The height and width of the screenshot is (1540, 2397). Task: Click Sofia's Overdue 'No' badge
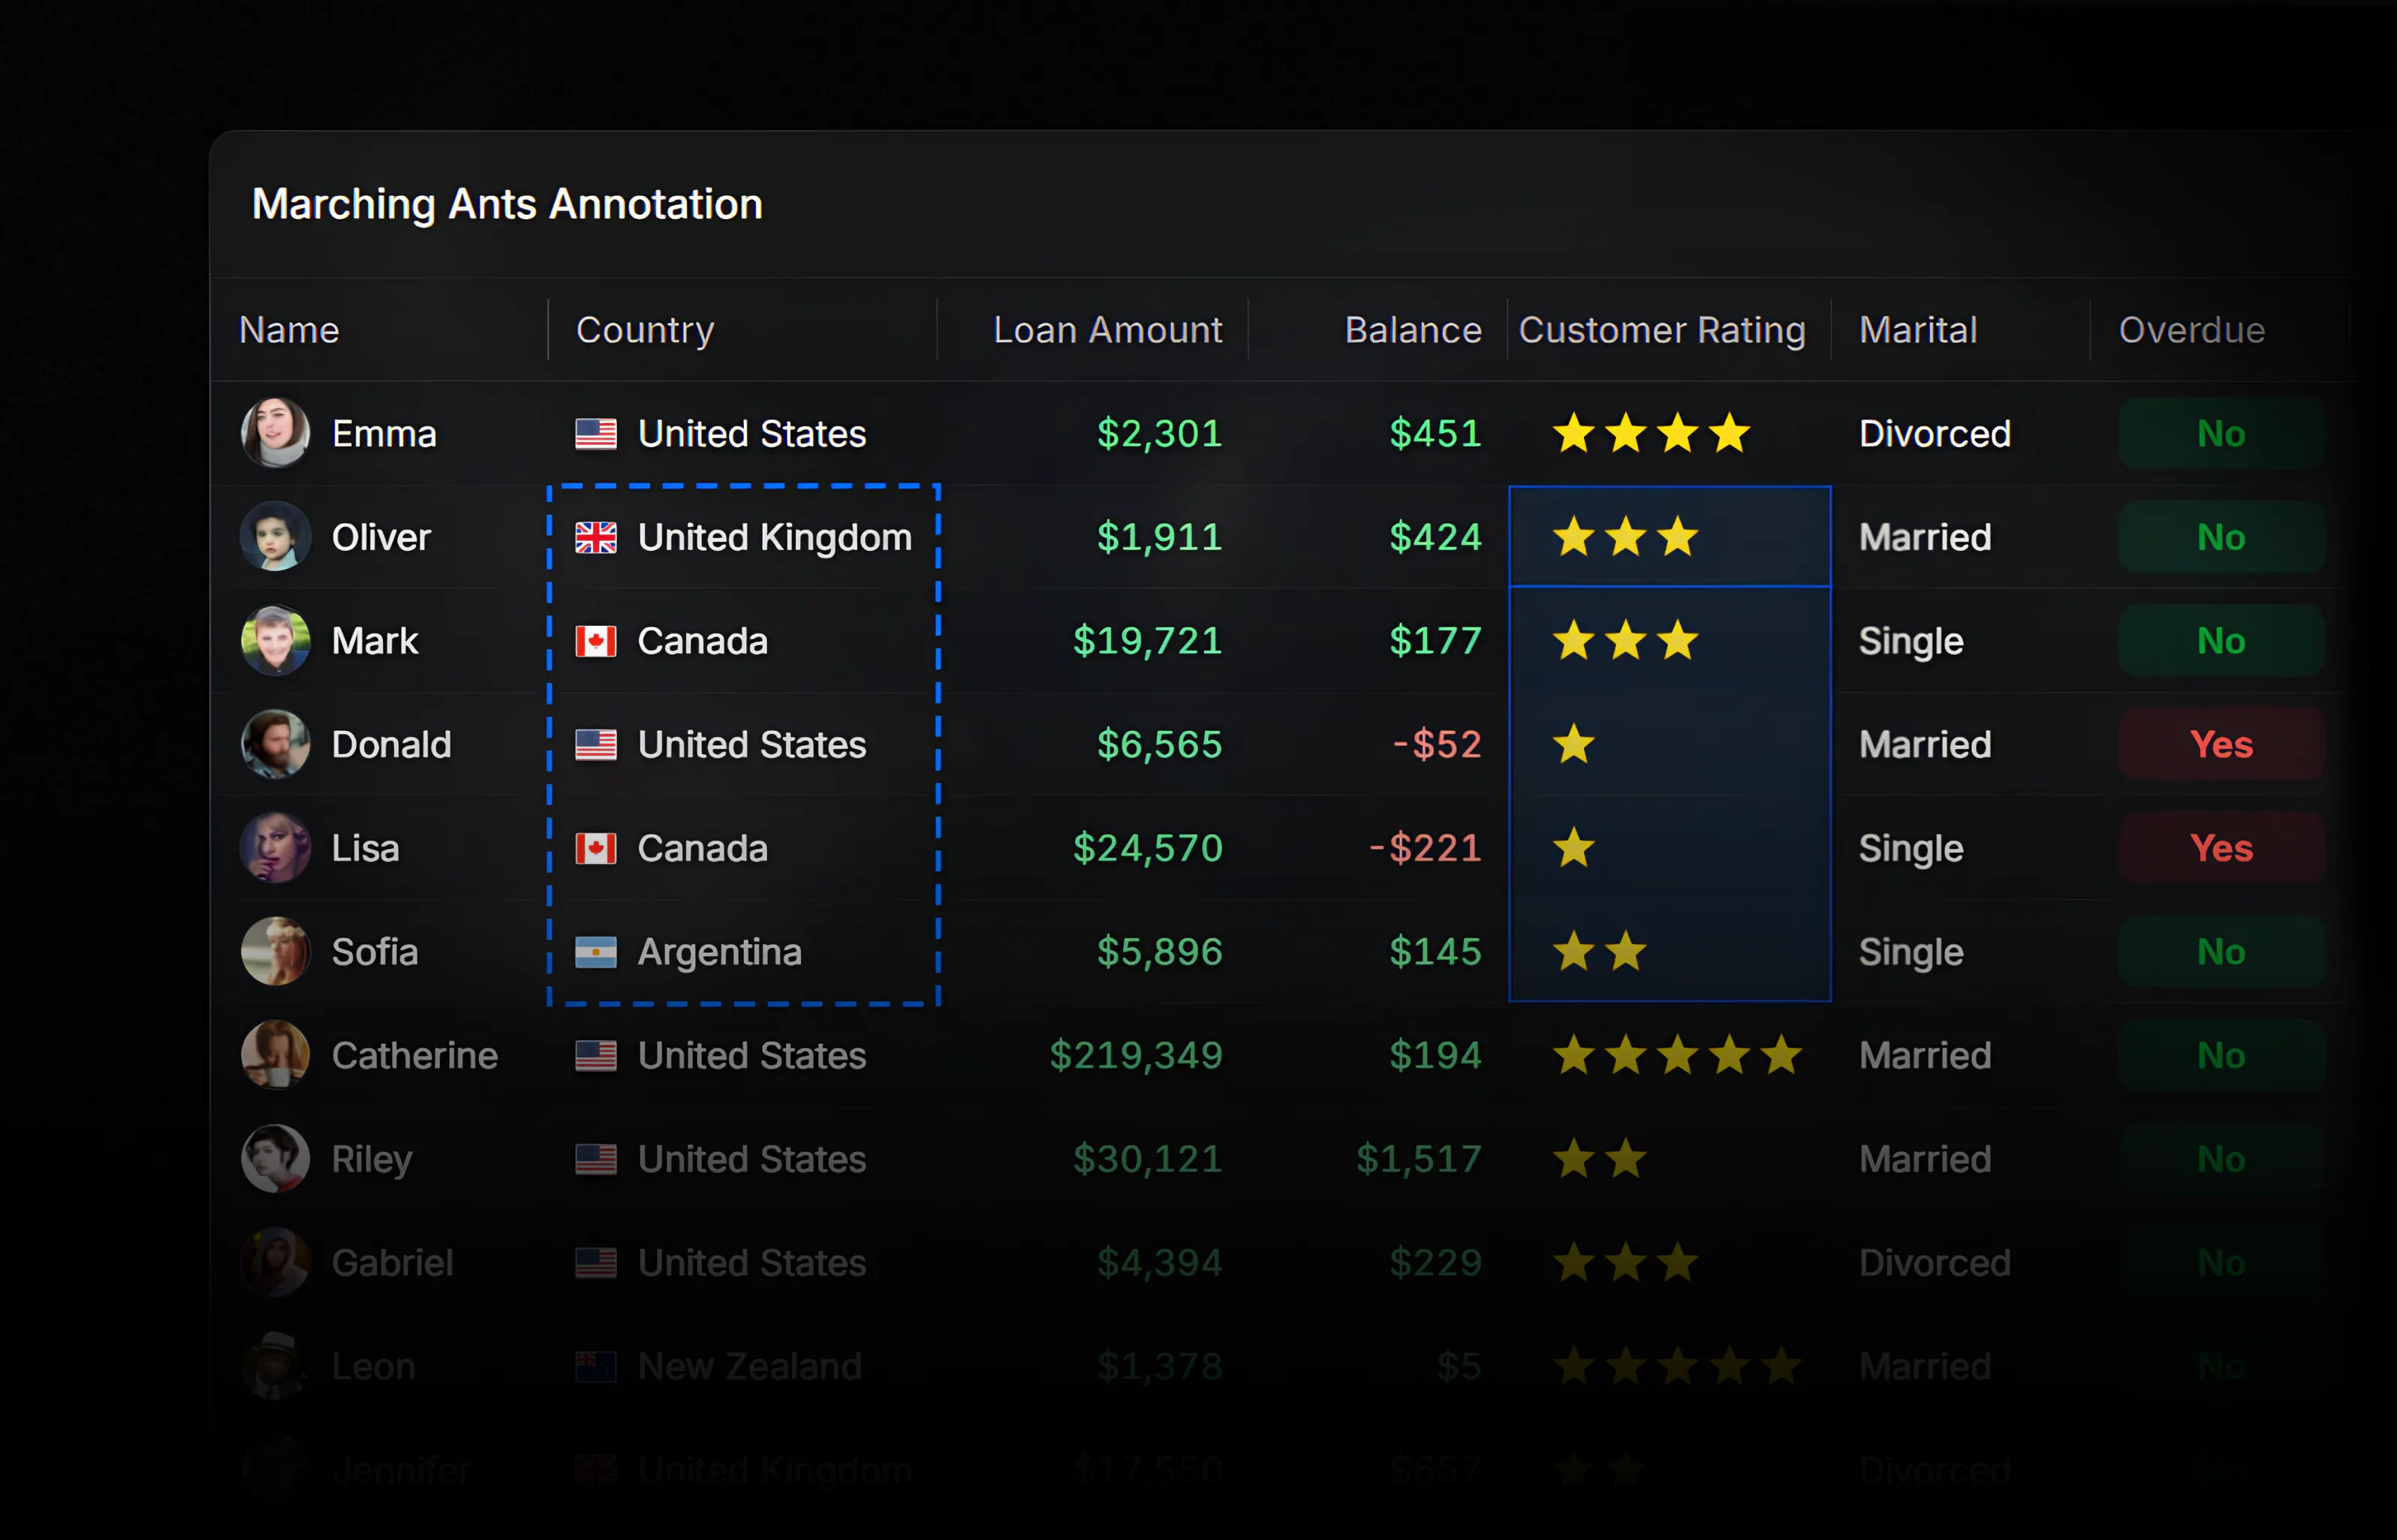pyautogui.click(x=2221, y=951)
